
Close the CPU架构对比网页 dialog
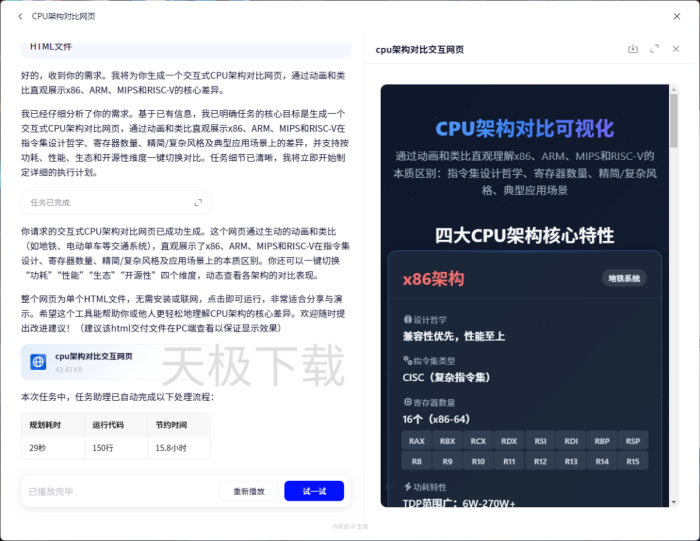(x=677, y=17)
